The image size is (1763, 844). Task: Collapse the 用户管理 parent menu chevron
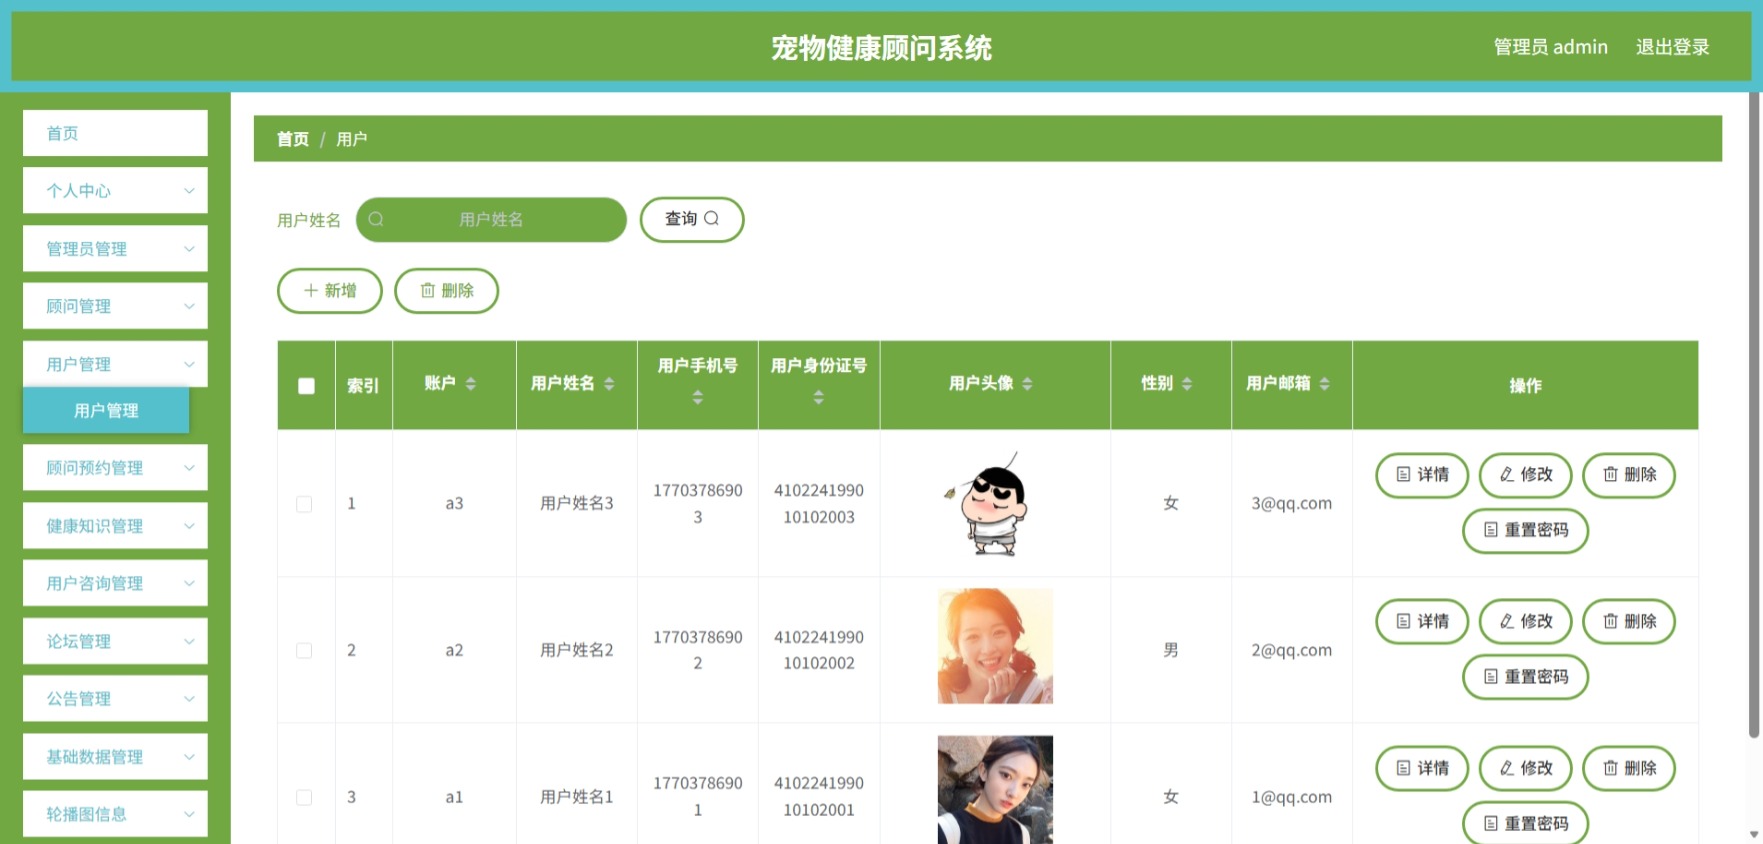[x=189, y=364]
